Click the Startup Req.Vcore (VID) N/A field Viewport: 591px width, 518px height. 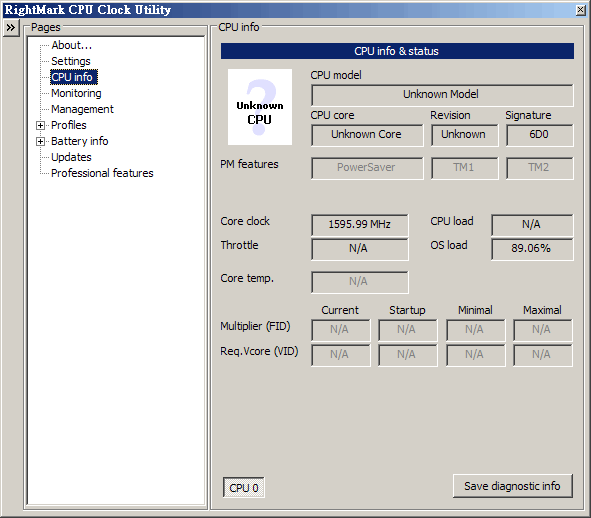click(x=407, y=355)
